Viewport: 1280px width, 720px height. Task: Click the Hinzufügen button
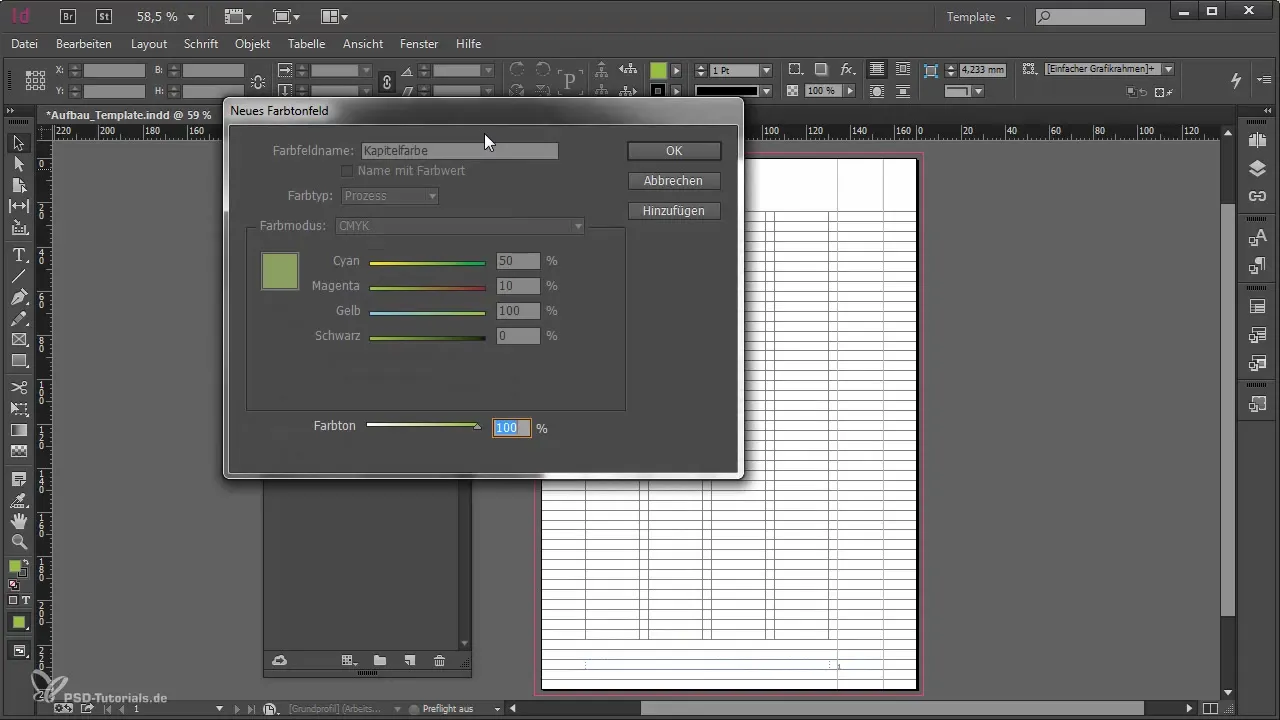[674, 211]
